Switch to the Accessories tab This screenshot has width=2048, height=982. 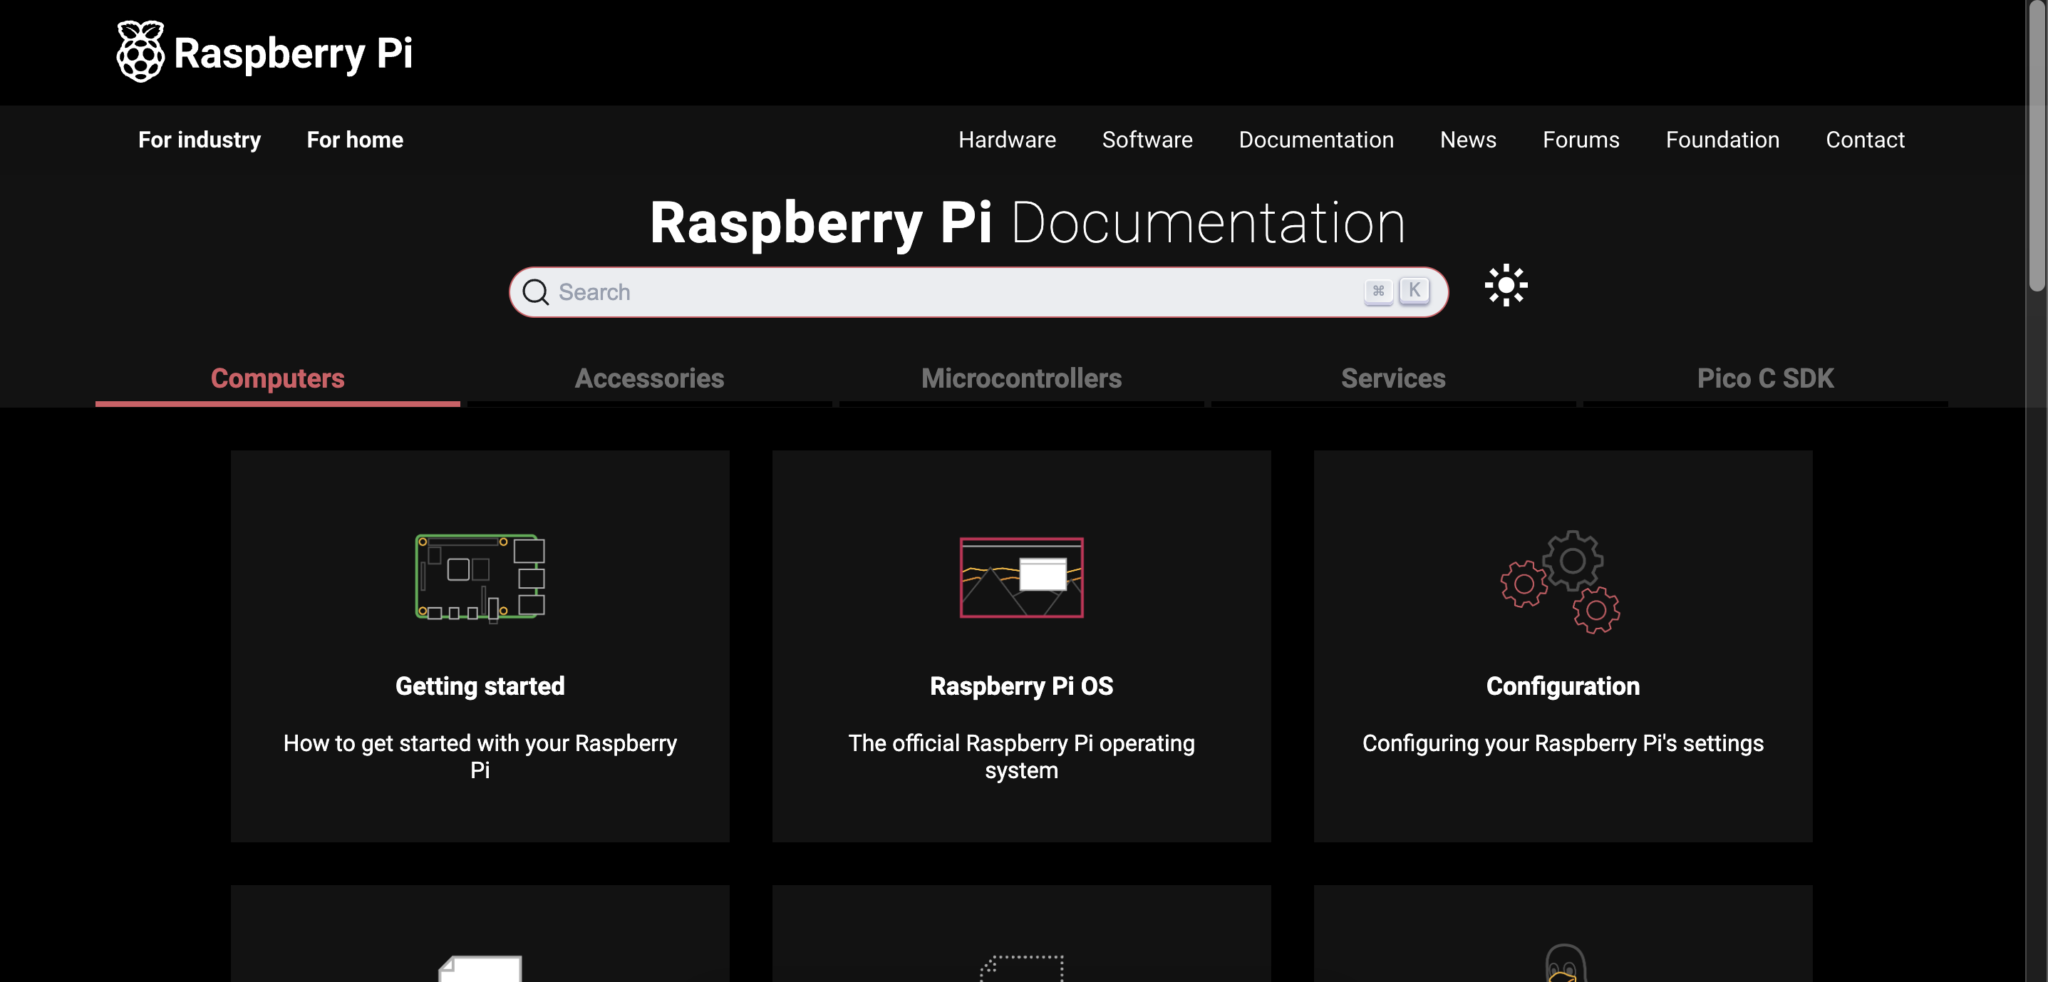[x=650, y=378]
